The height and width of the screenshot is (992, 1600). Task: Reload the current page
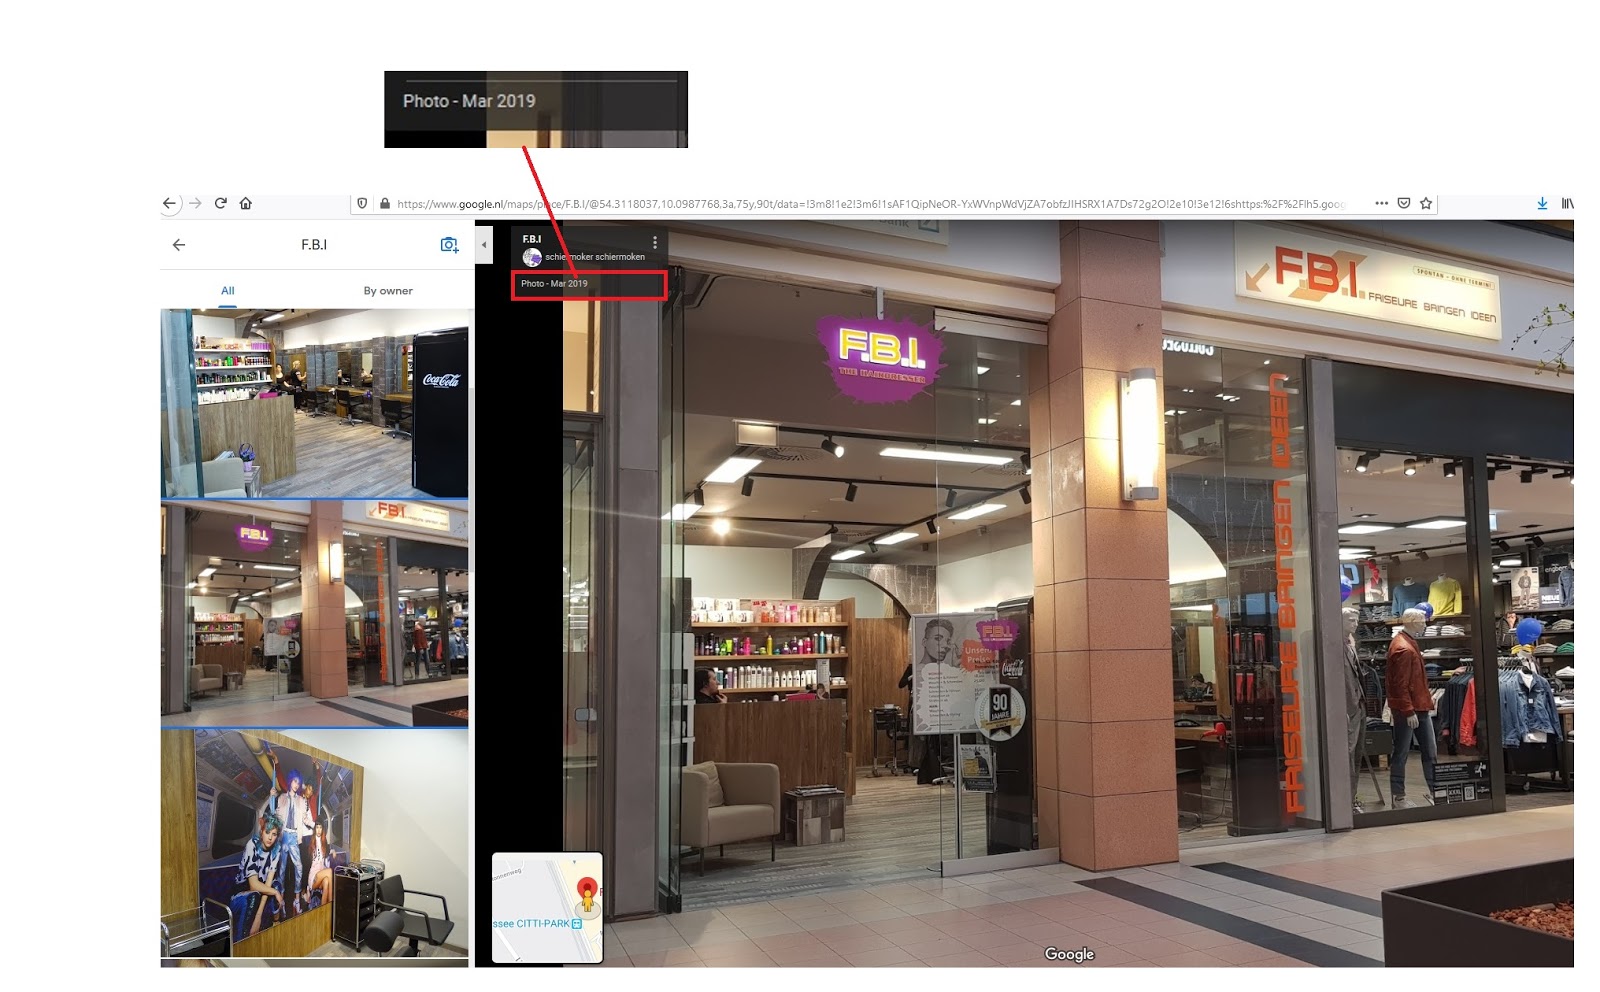click(220, 203)
